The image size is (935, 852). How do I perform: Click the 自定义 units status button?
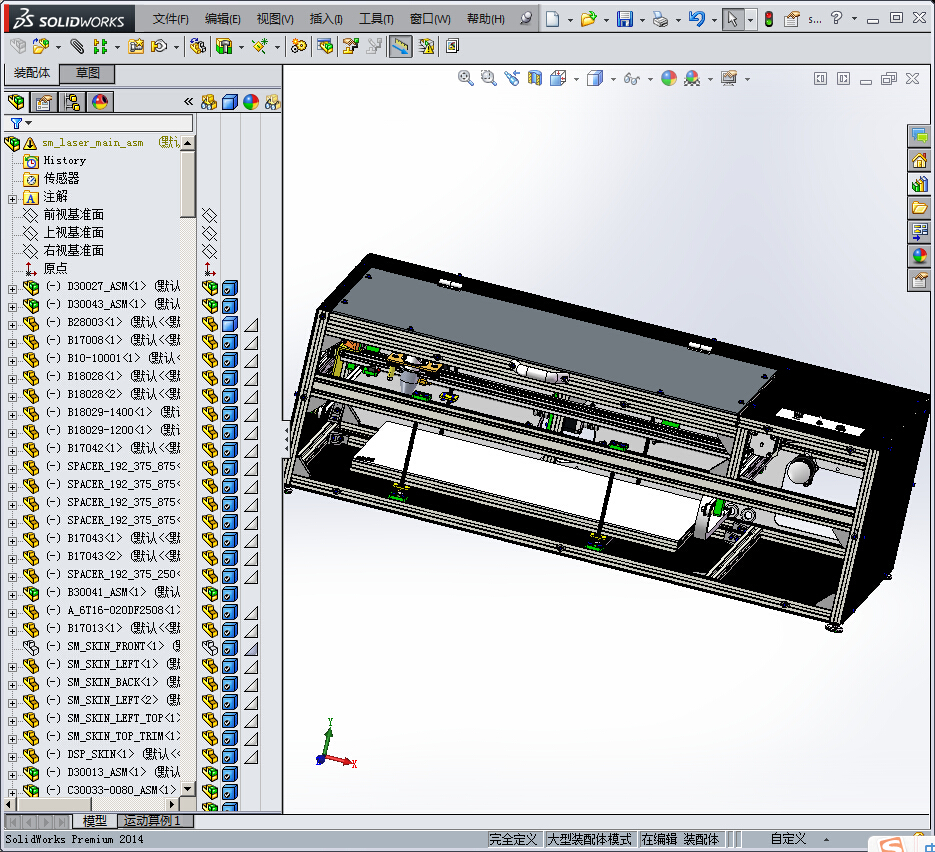pos(788,839)
